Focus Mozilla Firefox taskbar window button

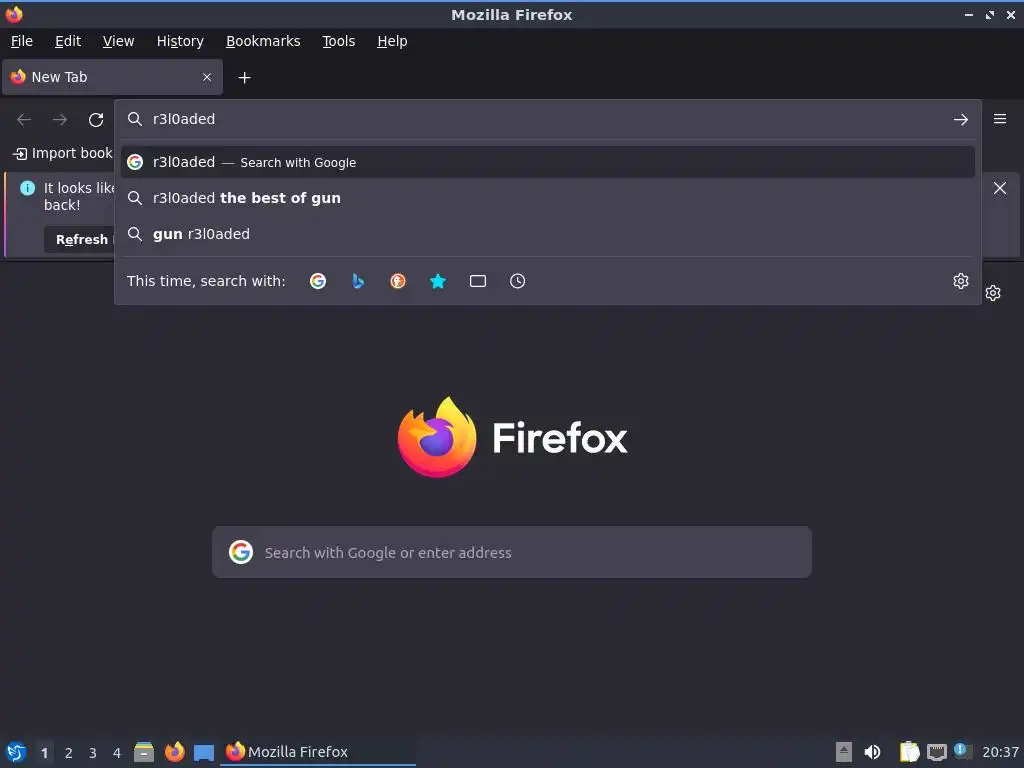318,752
